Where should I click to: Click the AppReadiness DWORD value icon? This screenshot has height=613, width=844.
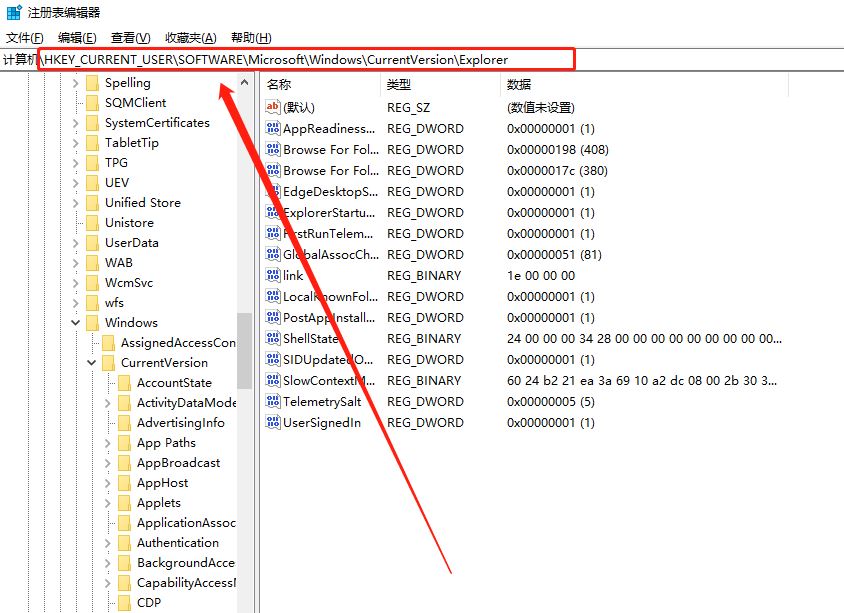click(273, 128)
